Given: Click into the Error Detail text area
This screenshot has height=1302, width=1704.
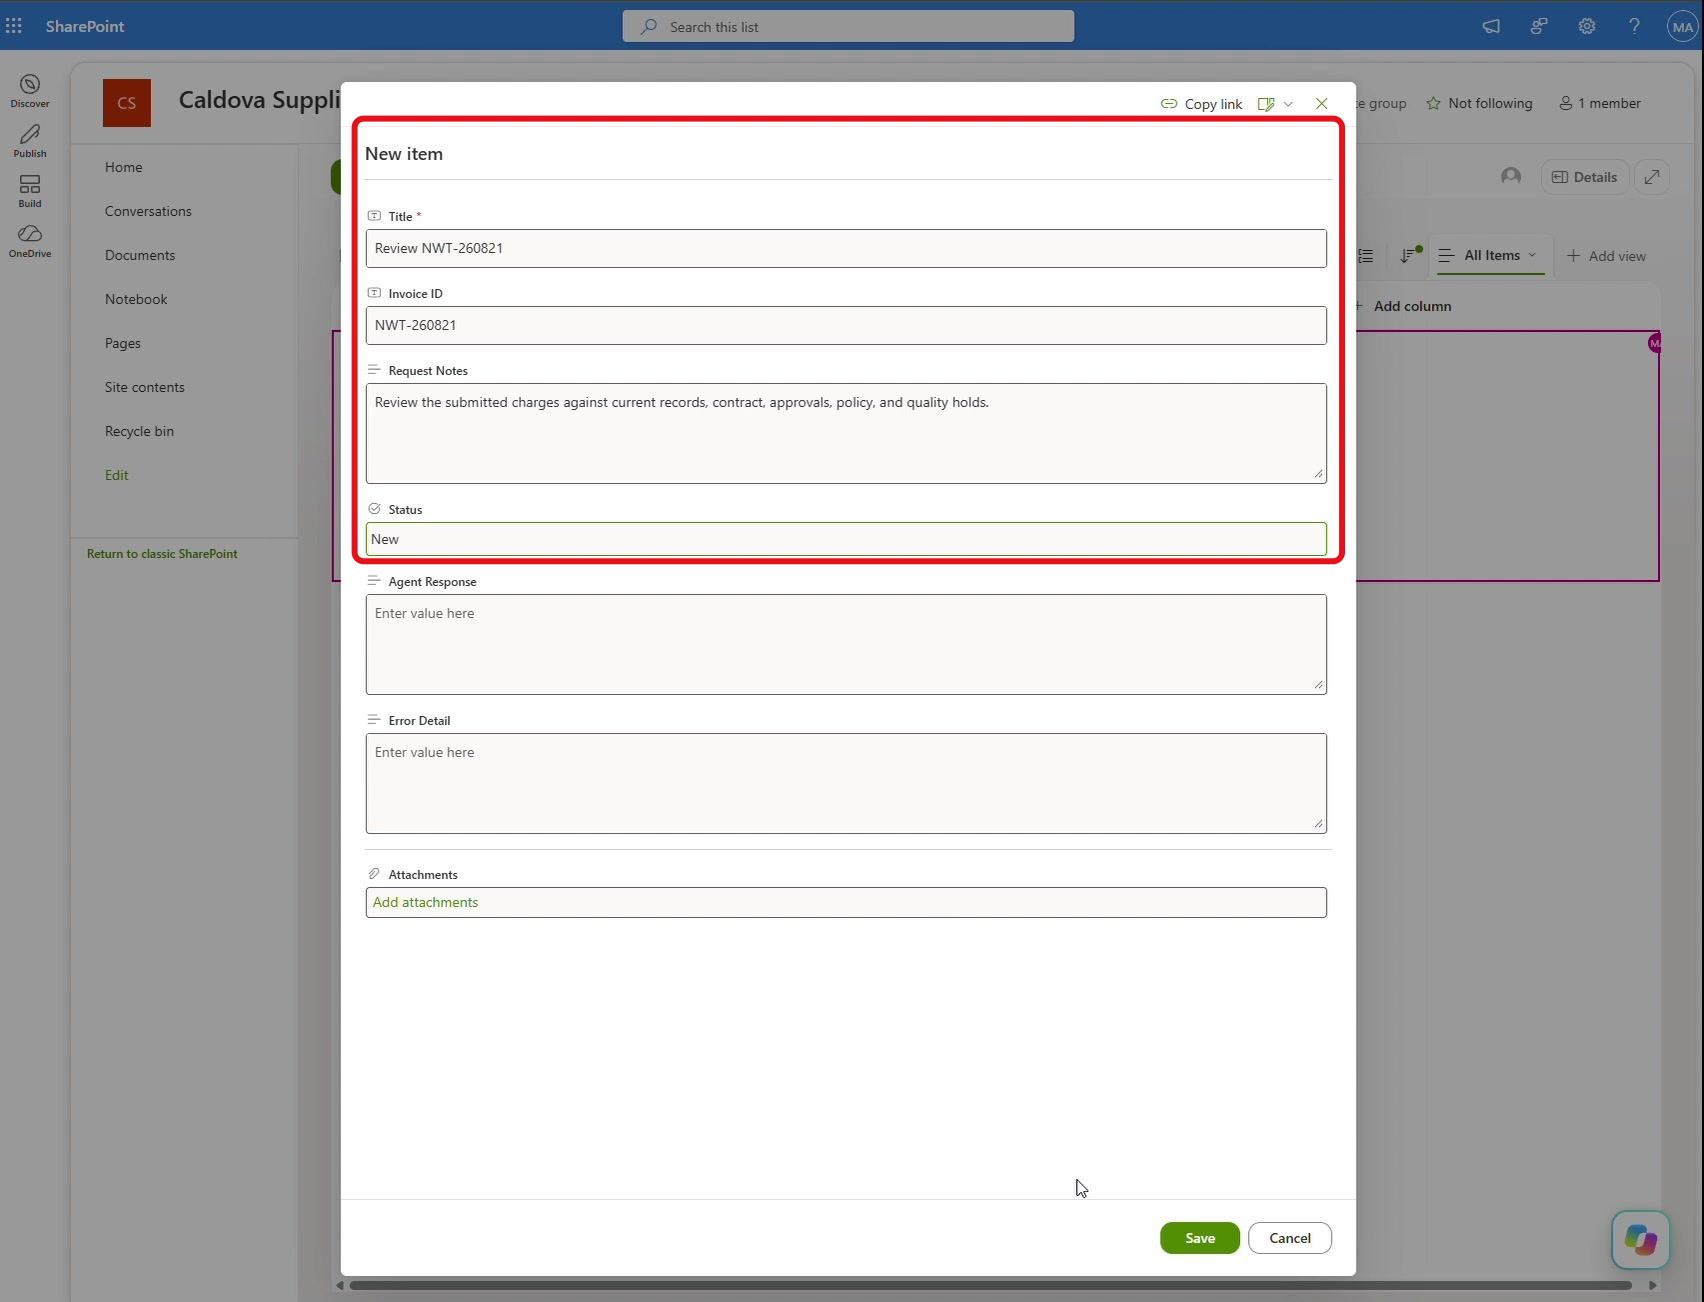Looking at the screenshot, I should pos(846,783).
